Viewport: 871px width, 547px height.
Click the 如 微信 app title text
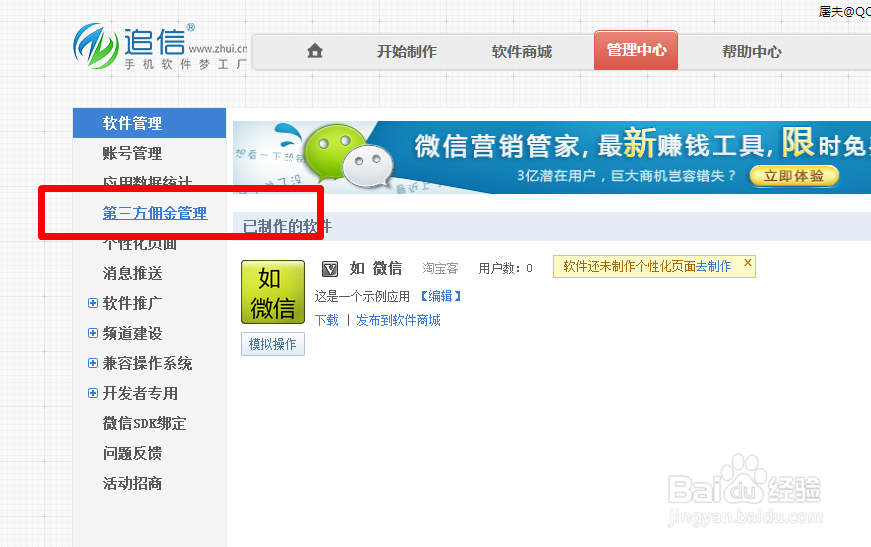(376, 269)
